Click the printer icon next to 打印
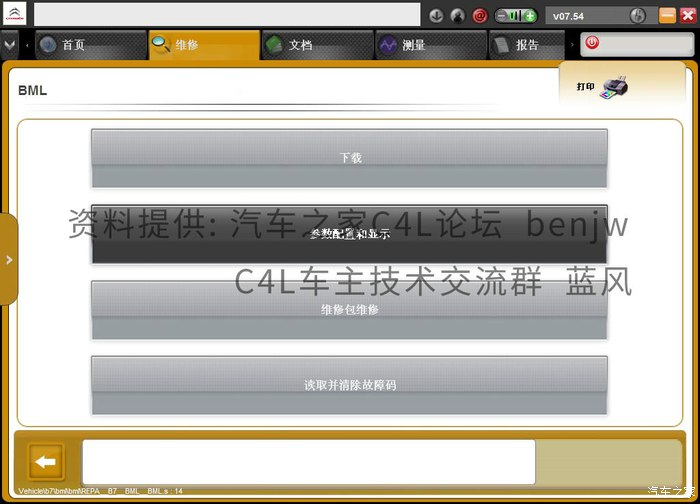 (613, 87)
